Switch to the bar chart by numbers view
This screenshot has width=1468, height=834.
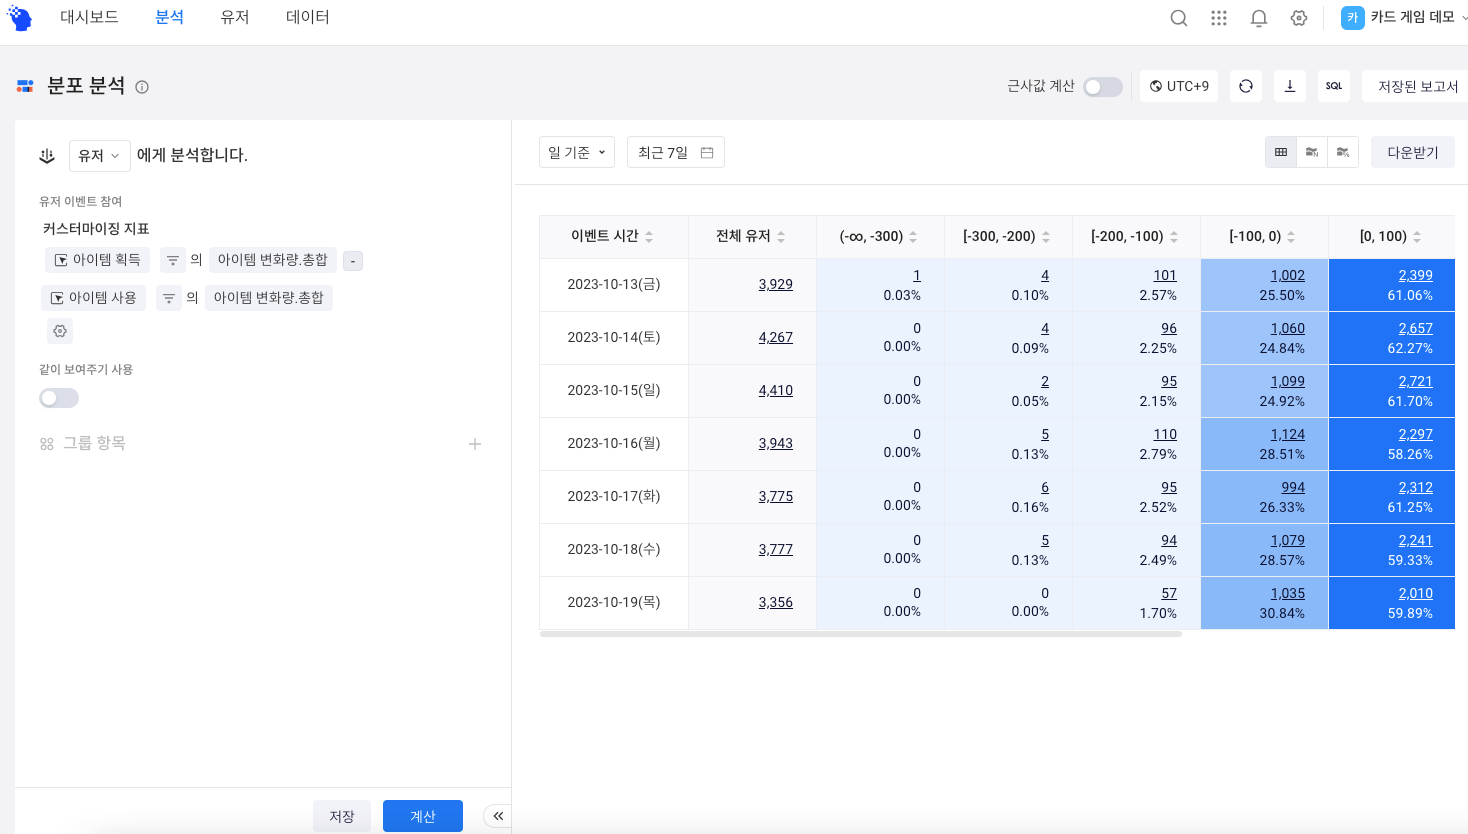[1311, 151]
